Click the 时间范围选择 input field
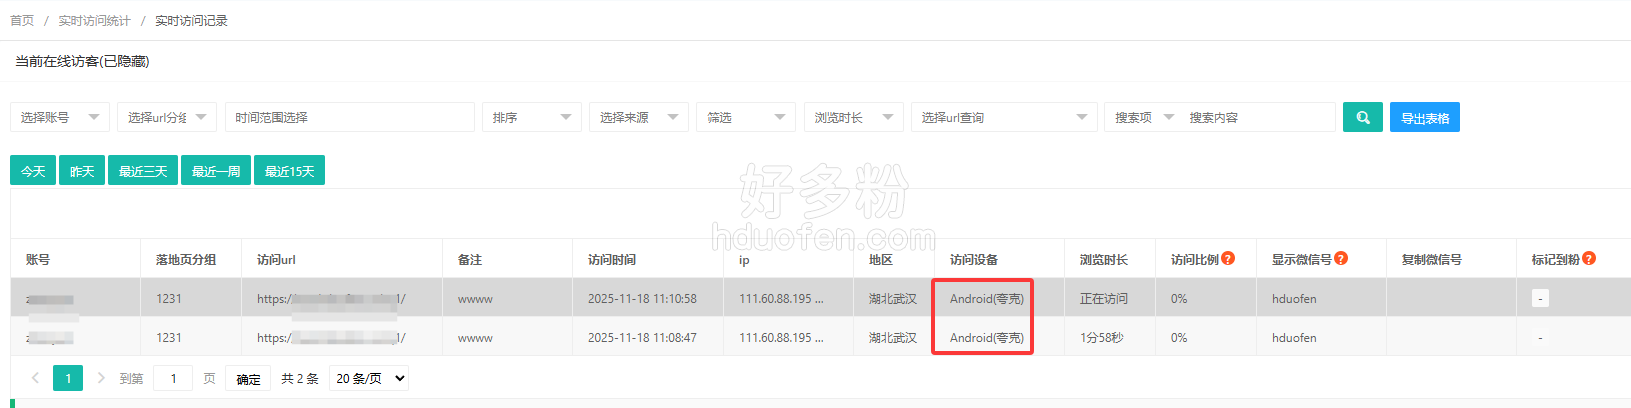Viewport: 1631px width, 408px height. tap(349, 117)
